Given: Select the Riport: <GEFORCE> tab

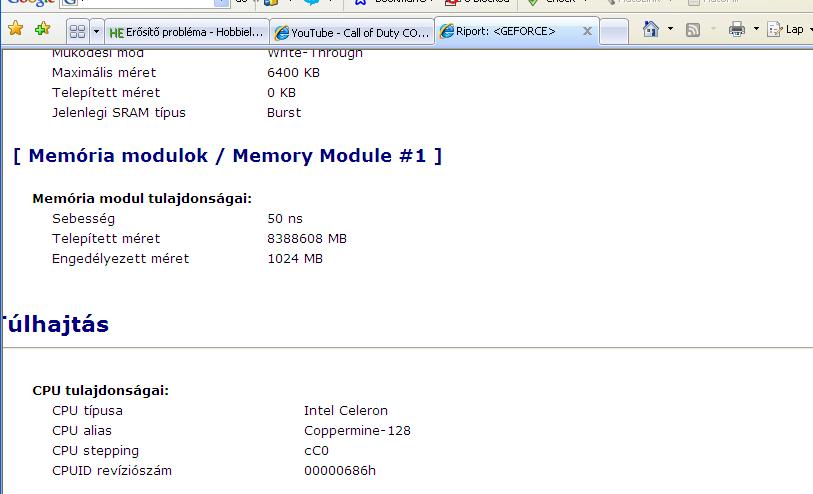Looking at the screenshot, I should click(x=506, y=31).
